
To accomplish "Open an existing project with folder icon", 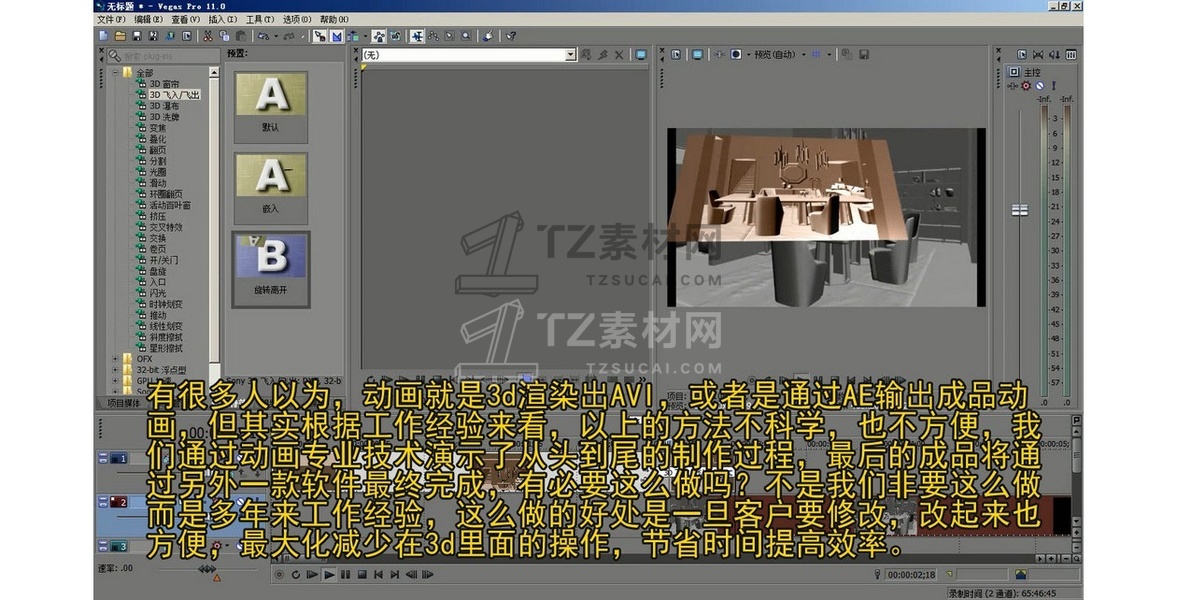I will click(x=120, y=37).
